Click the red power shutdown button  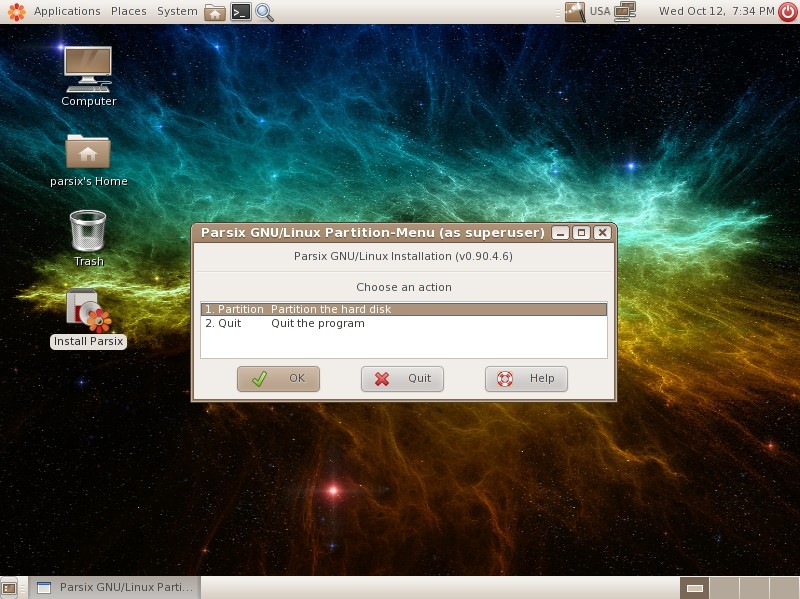(788, 12)
